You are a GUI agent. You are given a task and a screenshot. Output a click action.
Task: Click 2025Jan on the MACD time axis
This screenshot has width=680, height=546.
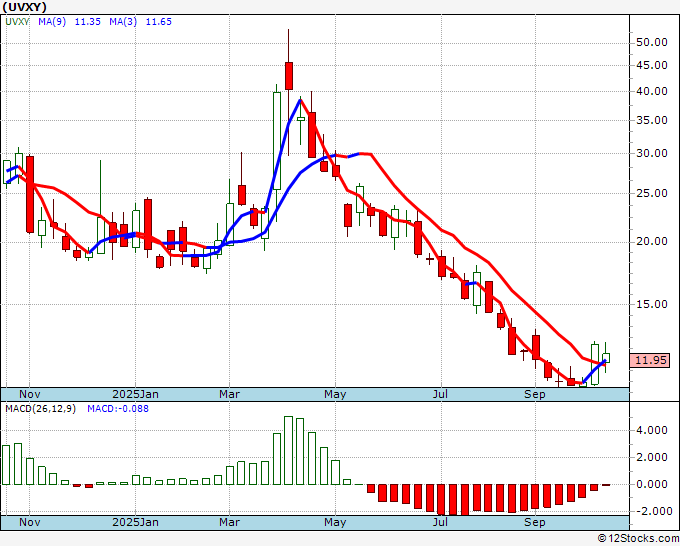[x=135, y=522]
